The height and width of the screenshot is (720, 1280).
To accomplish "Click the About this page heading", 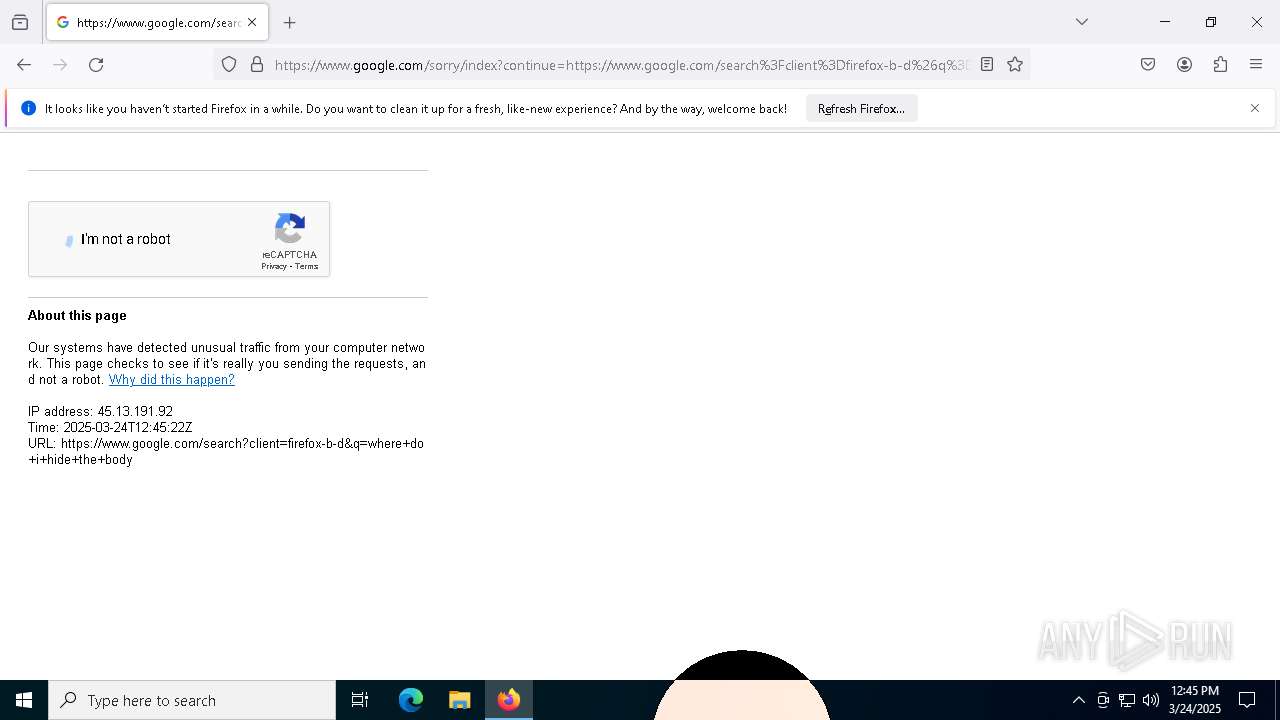I will [77, 315].
